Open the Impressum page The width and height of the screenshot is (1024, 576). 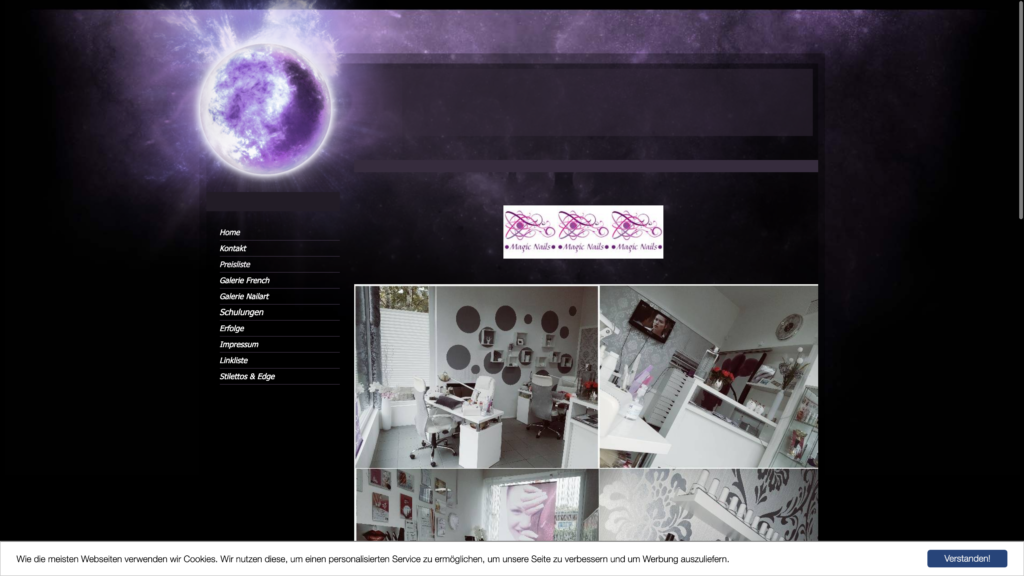tap(239, 345)
